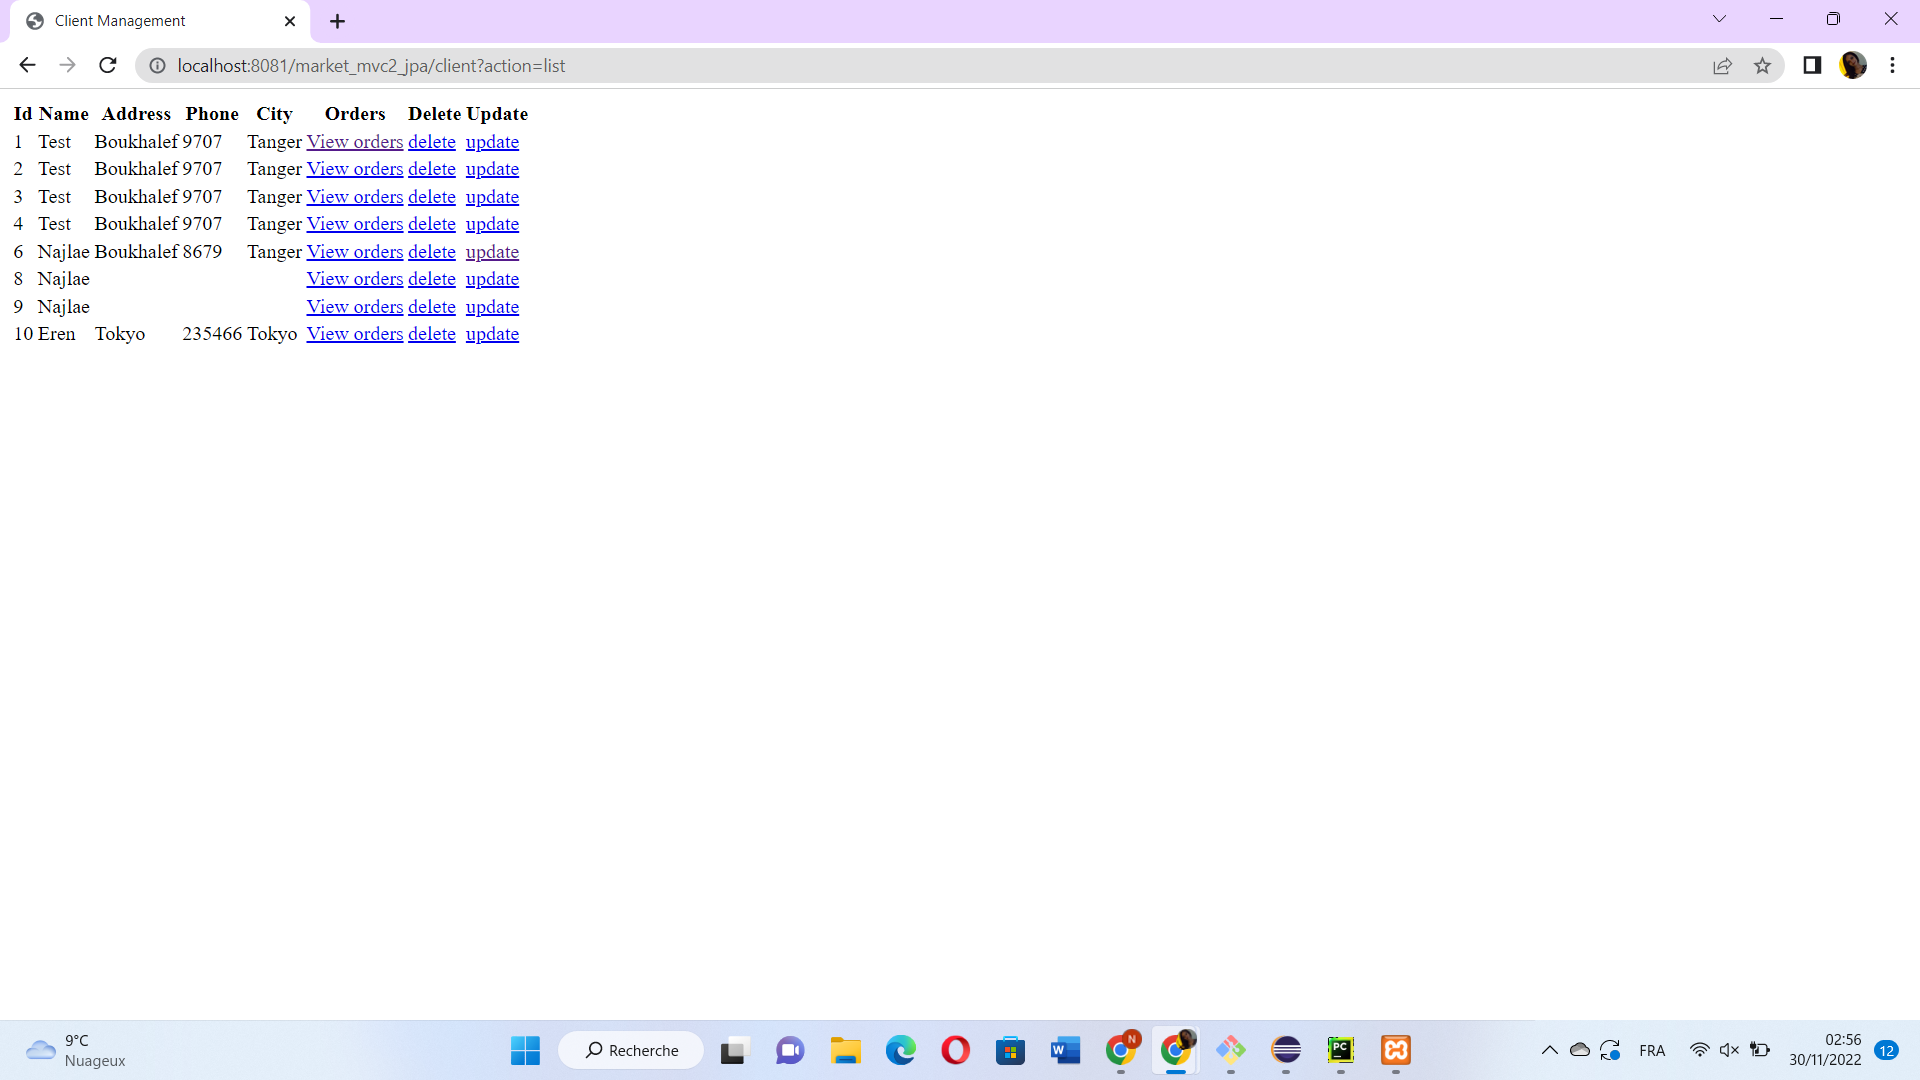The width and height of the screenshot is (1920, 1080).
Task: Open a new tab with plus button
Action: point(338,21)
